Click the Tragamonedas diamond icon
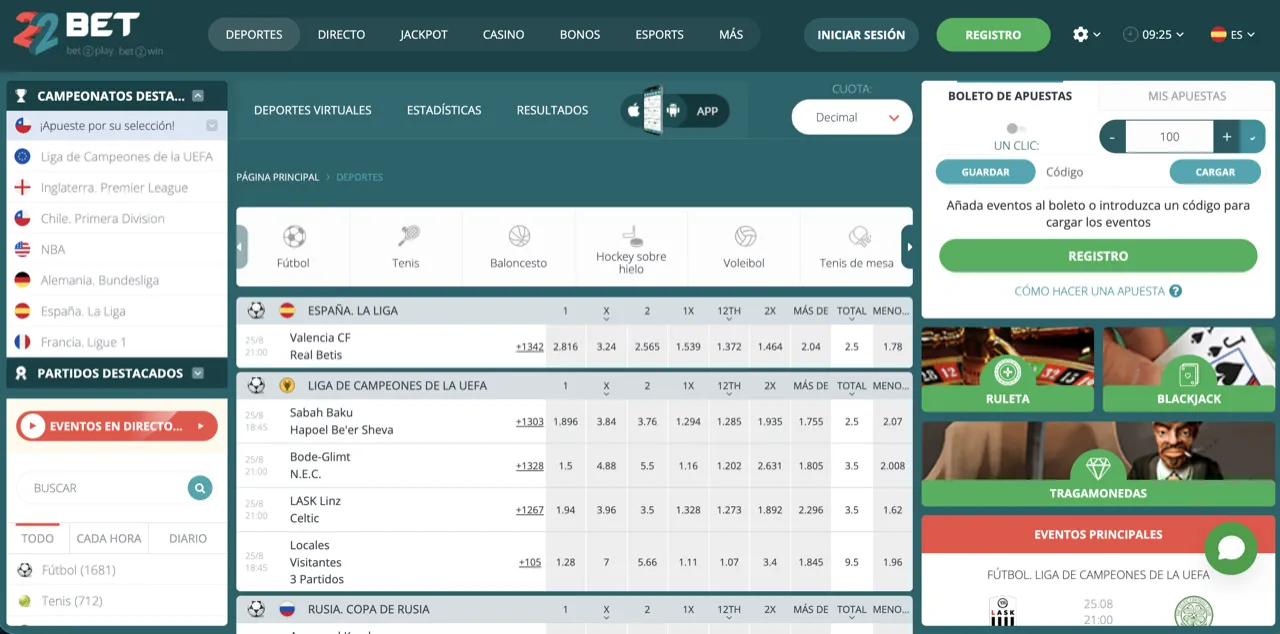The height and width of the screenshot is (634, 1280). [1098, 467]
